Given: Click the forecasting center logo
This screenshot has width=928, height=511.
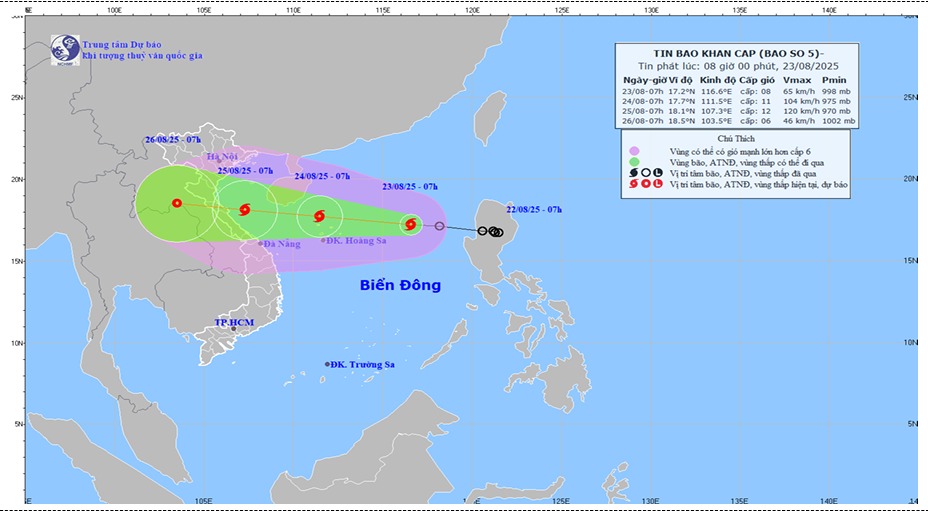Looking at the screenshot, I should click(x=65, y=50).
